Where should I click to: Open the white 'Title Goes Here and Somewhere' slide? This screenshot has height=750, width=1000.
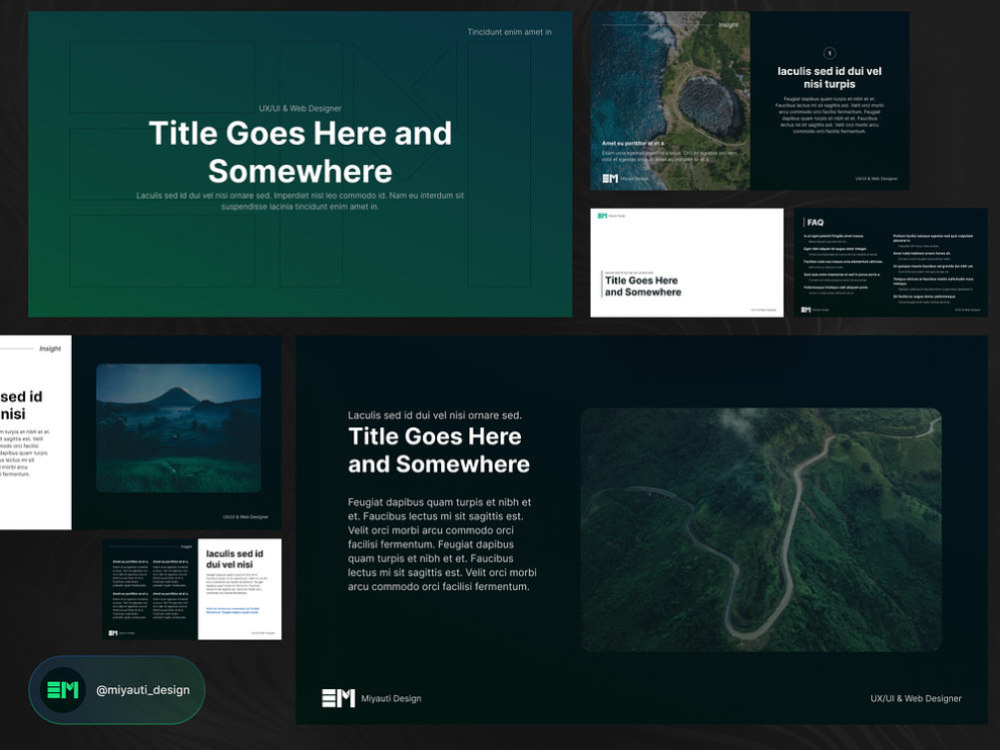click(687, 263)
